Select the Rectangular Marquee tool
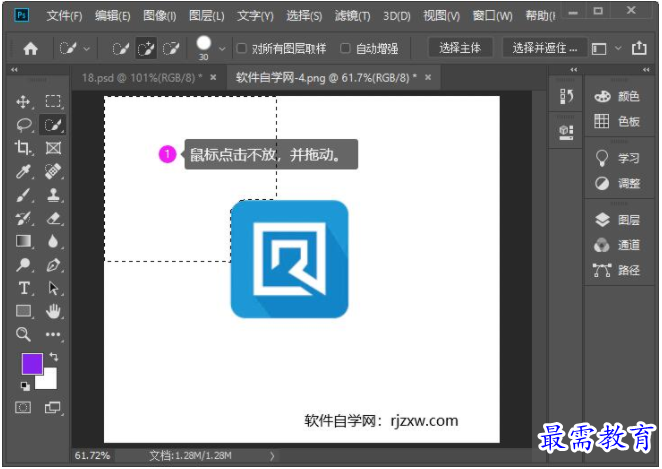 pos(53,101)
